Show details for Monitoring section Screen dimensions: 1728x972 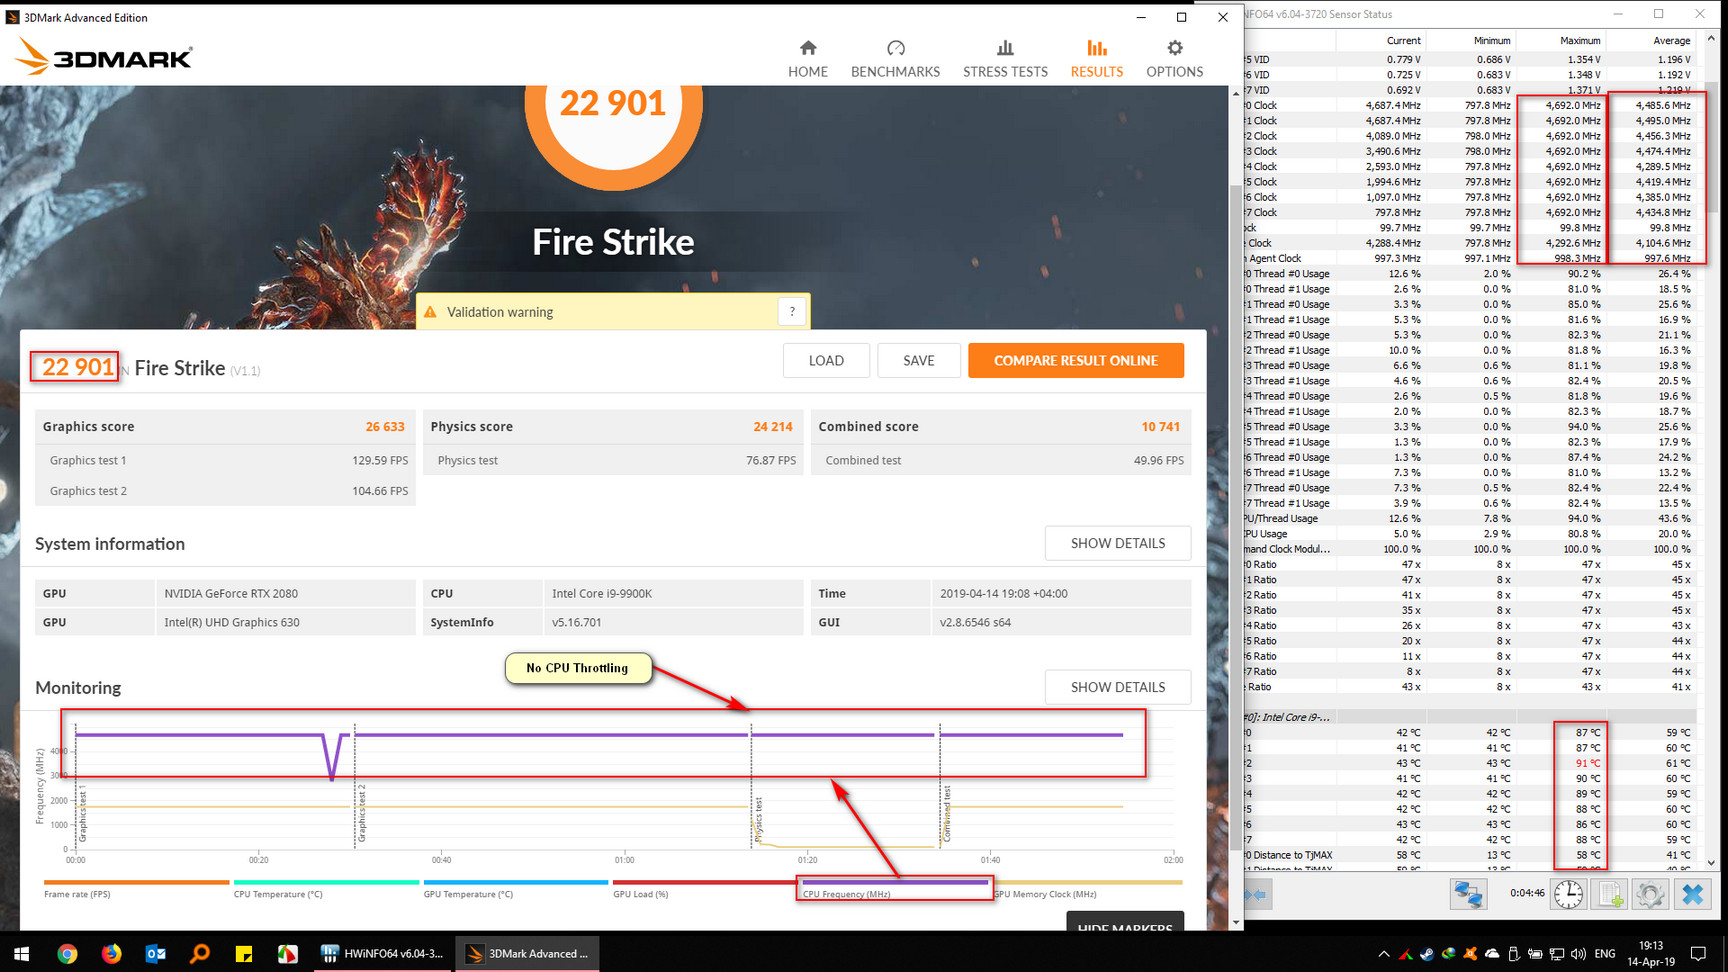[x=1117, y=687]
